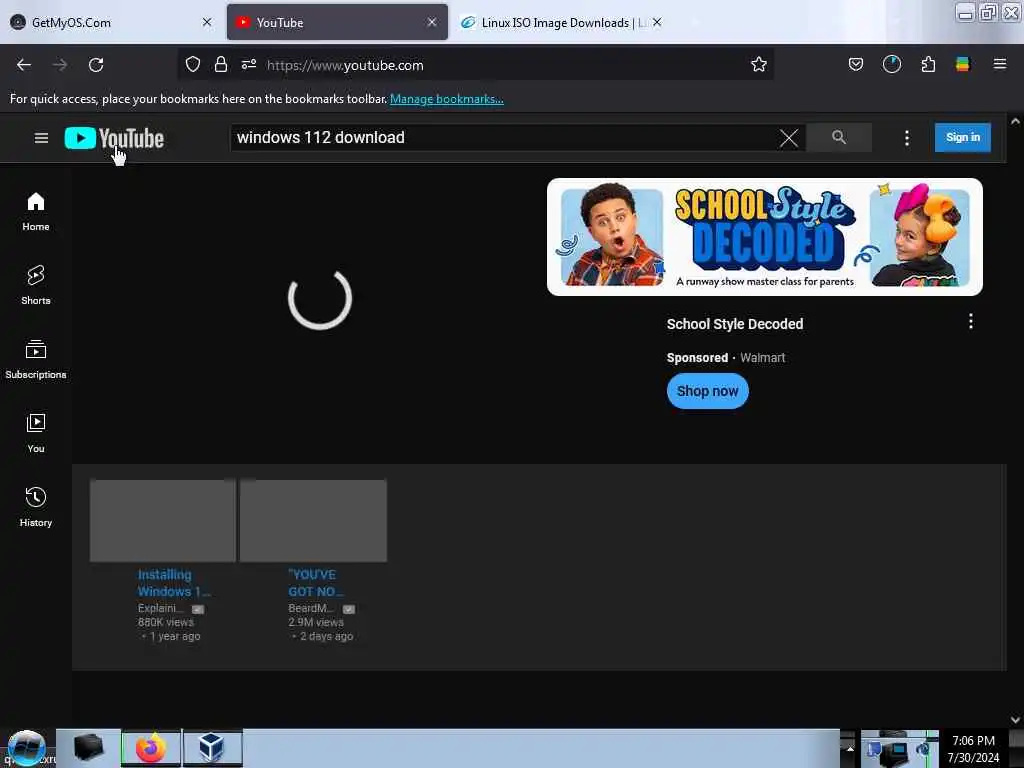Open the You section
Viewport: 1024px width, 768px height.
click(36, 434)
